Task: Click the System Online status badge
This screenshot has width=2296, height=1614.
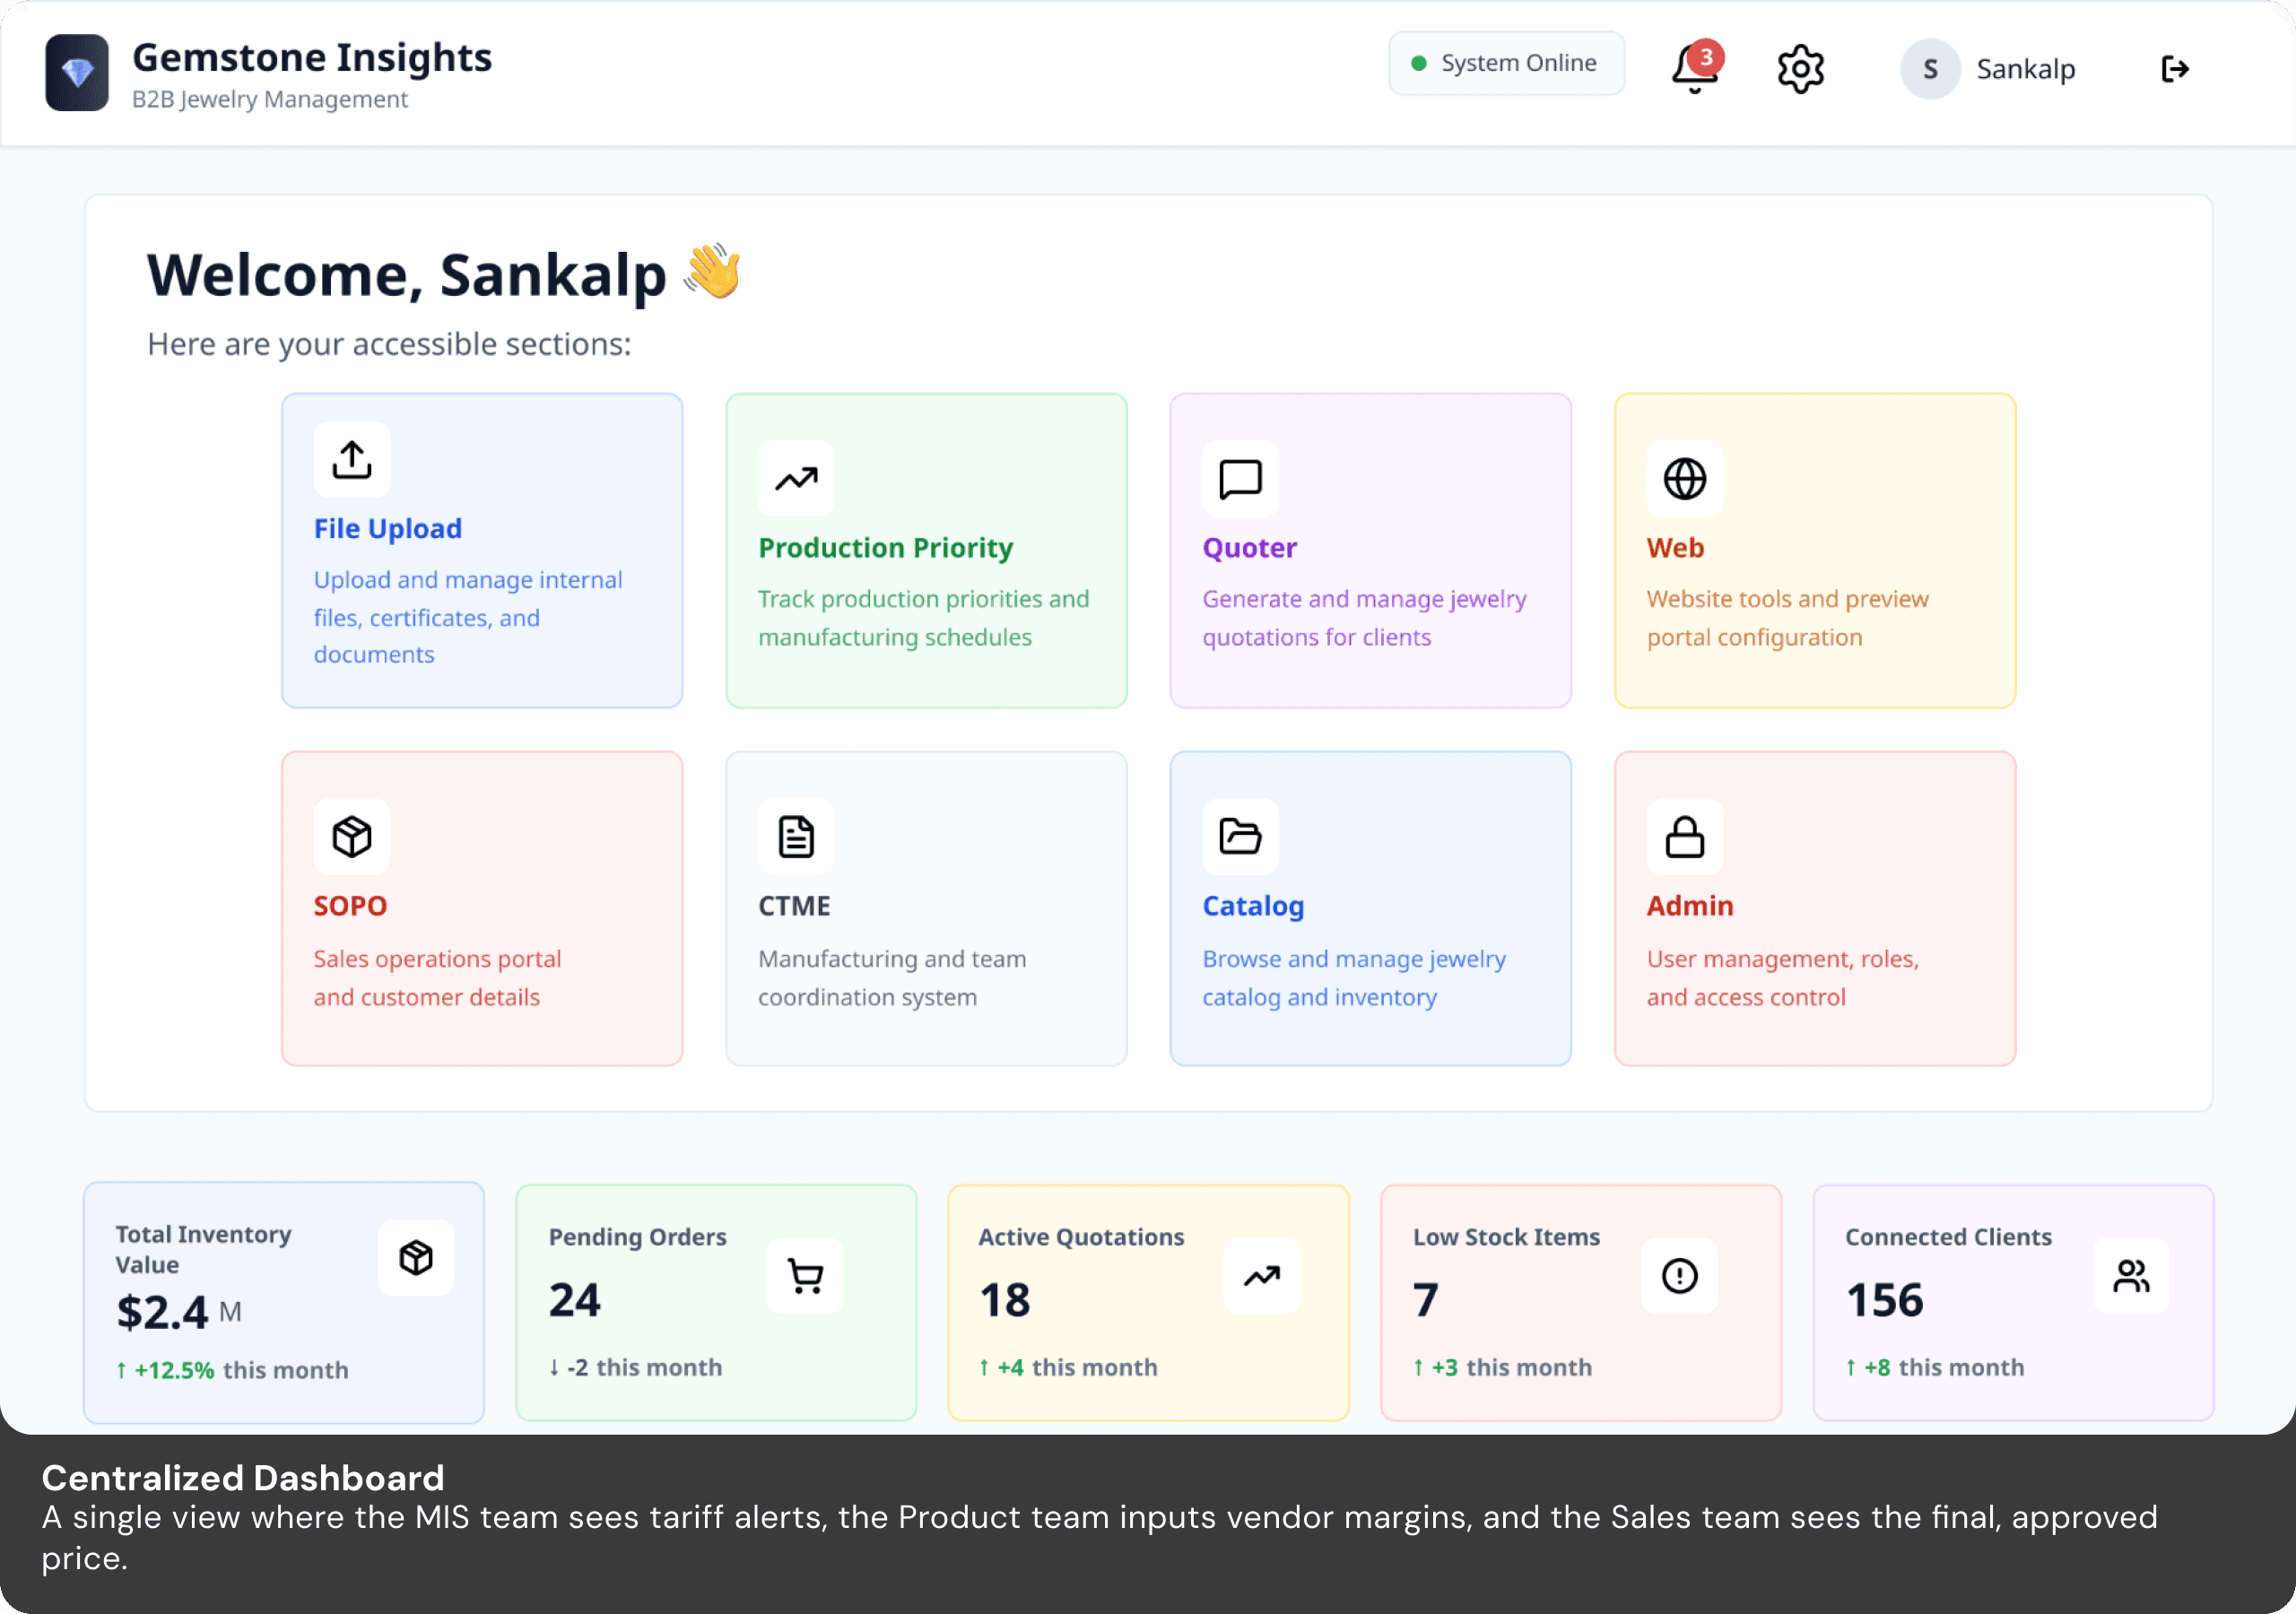Action: 1505,63
